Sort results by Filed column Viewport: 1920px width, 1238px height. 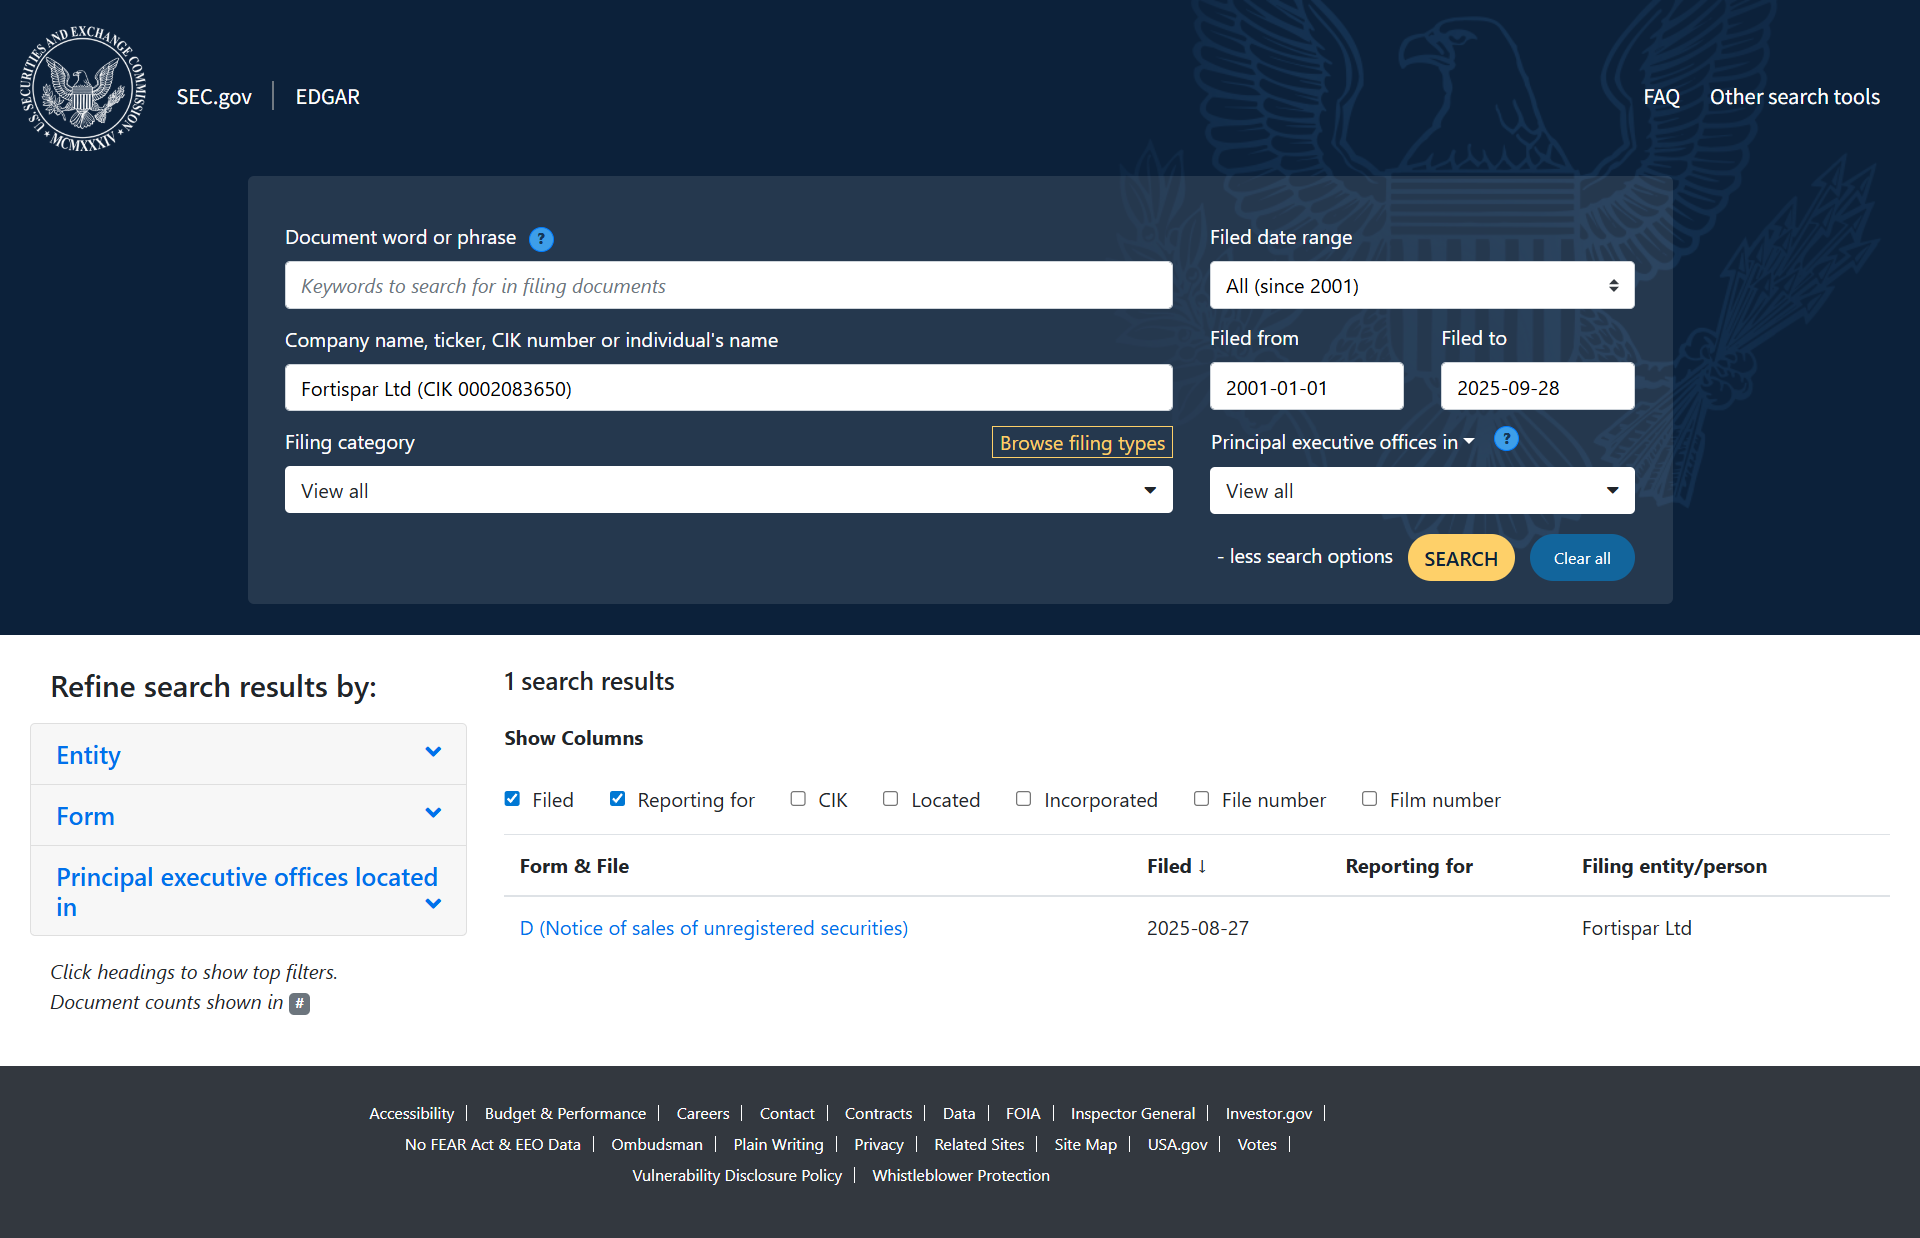1177,866
